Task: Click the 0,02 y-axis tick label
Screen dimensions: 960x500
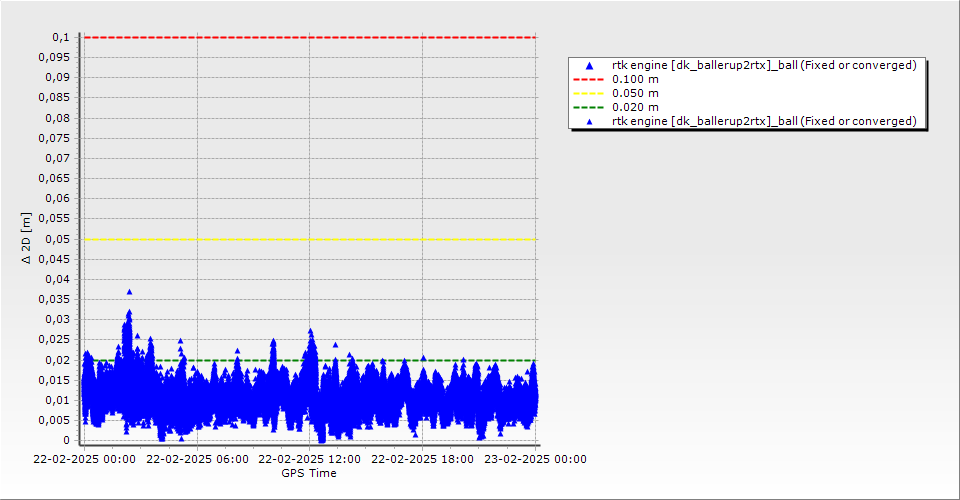Action: pos(58,360)
